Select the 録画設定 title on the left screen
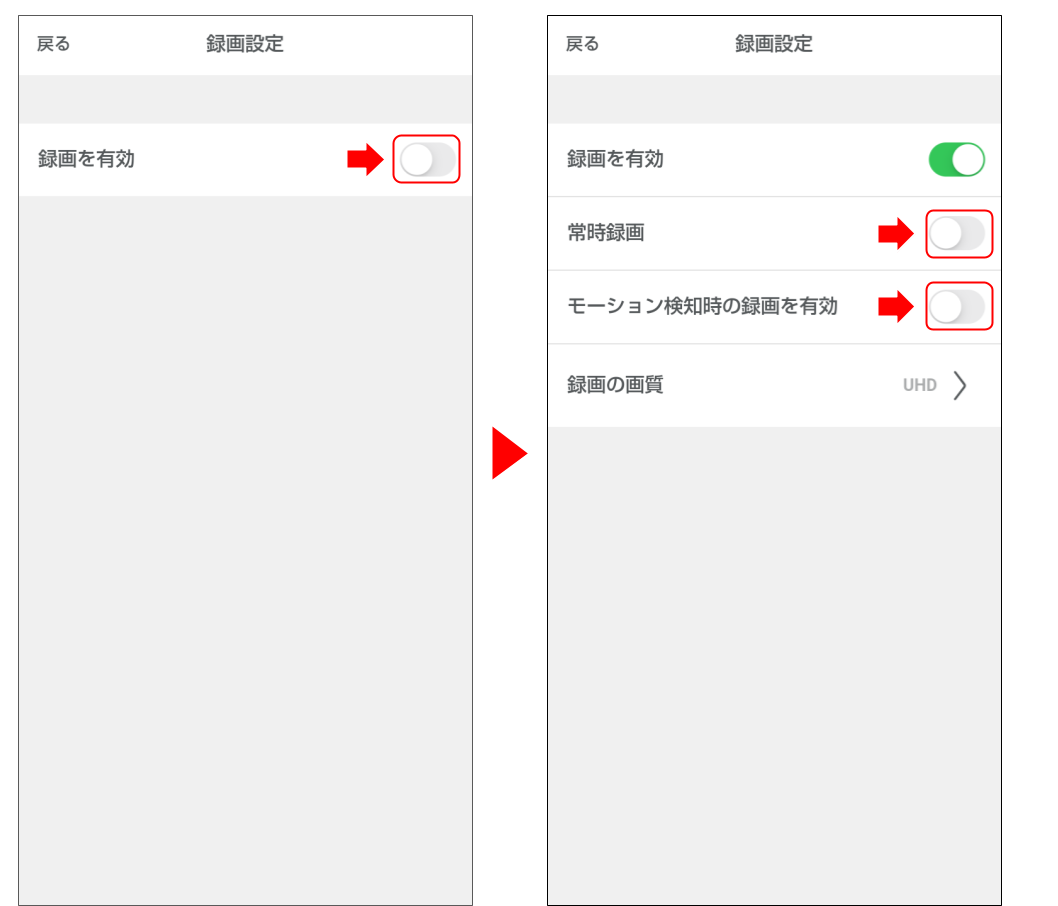Viewport: 1058px width, 906px height. coord(243,44)
